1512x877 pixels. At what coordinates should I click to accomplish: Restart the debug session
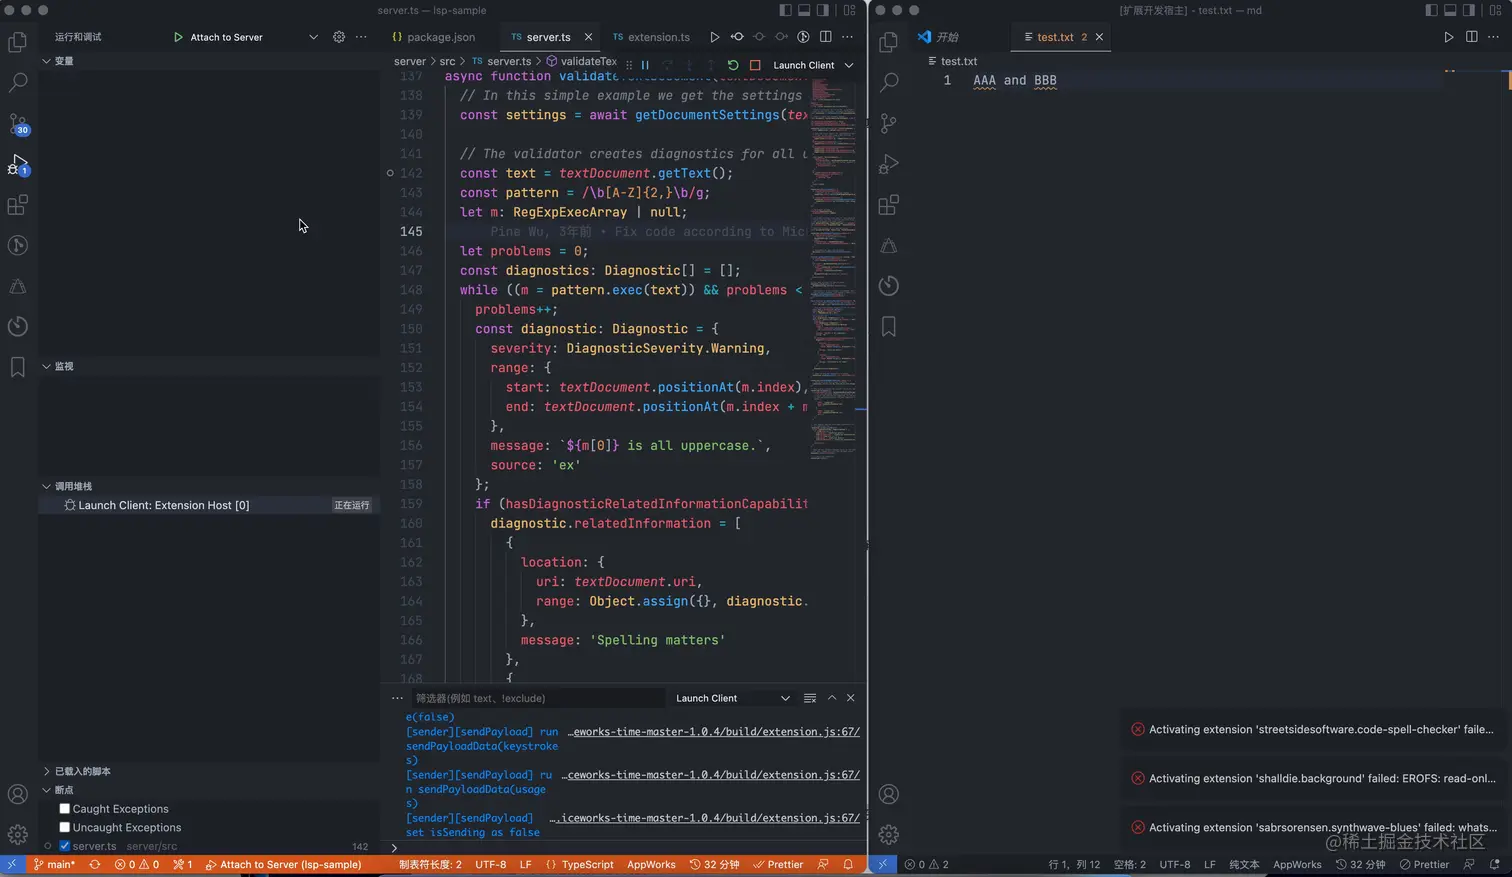[x=733, y=65]
